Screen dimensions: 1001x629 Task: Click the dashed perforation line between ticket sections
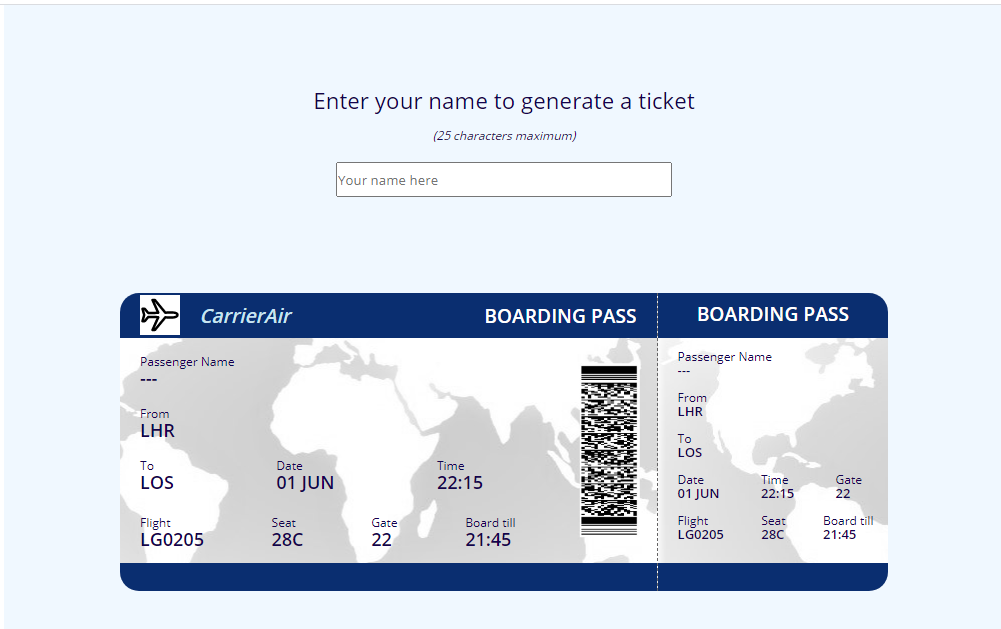658,440
